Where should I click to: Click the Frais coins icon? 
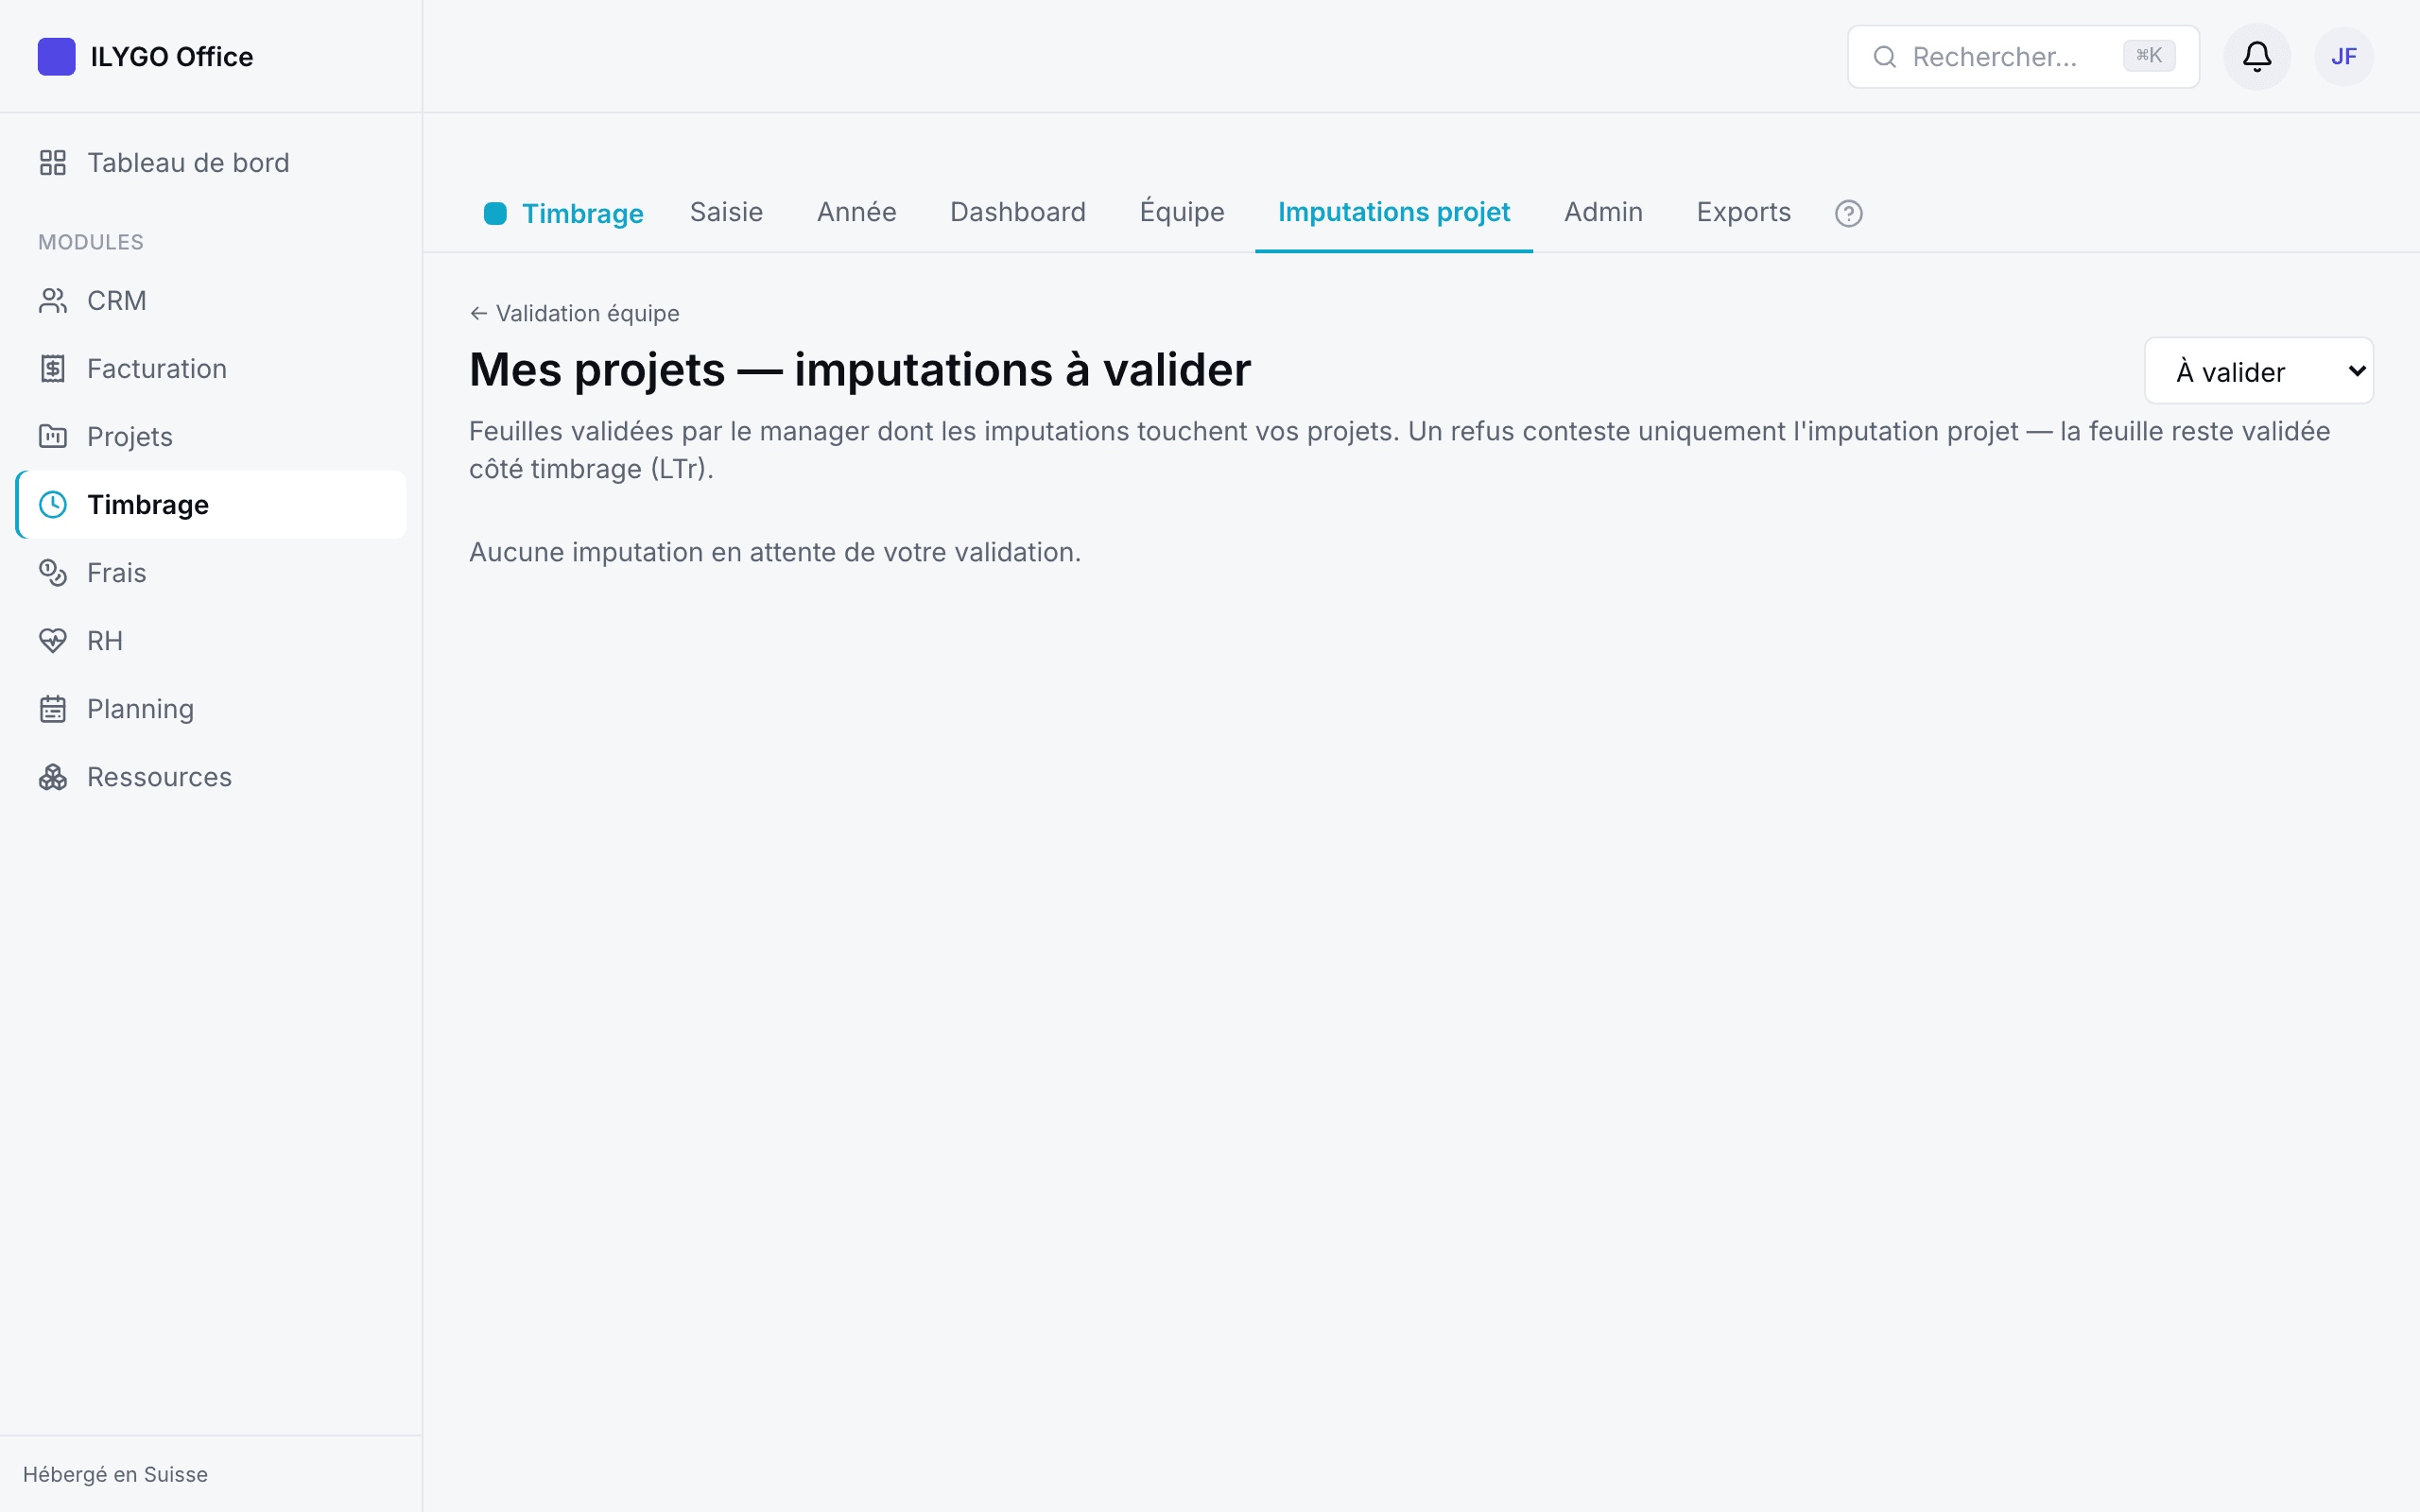click(x=53, y=573)
